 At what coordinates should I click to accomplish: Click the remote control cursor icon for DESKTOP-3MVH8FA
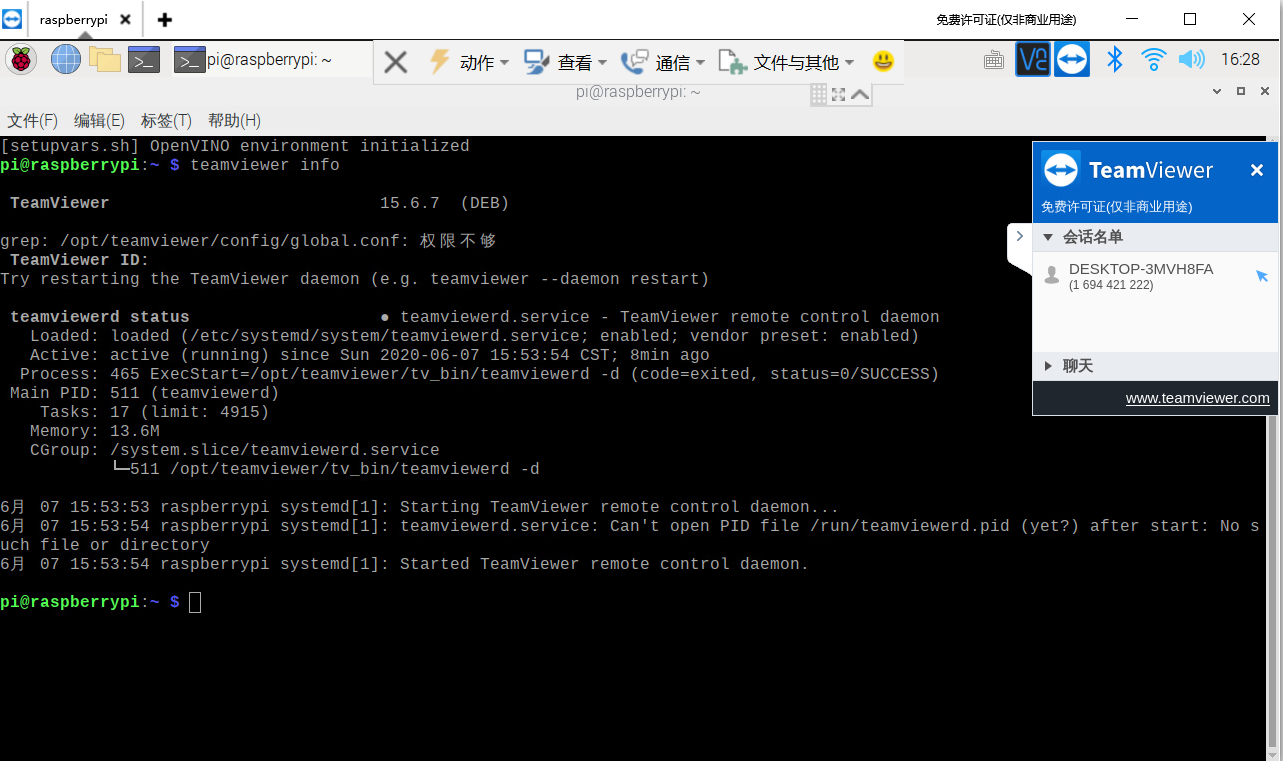coord(1262,275)
